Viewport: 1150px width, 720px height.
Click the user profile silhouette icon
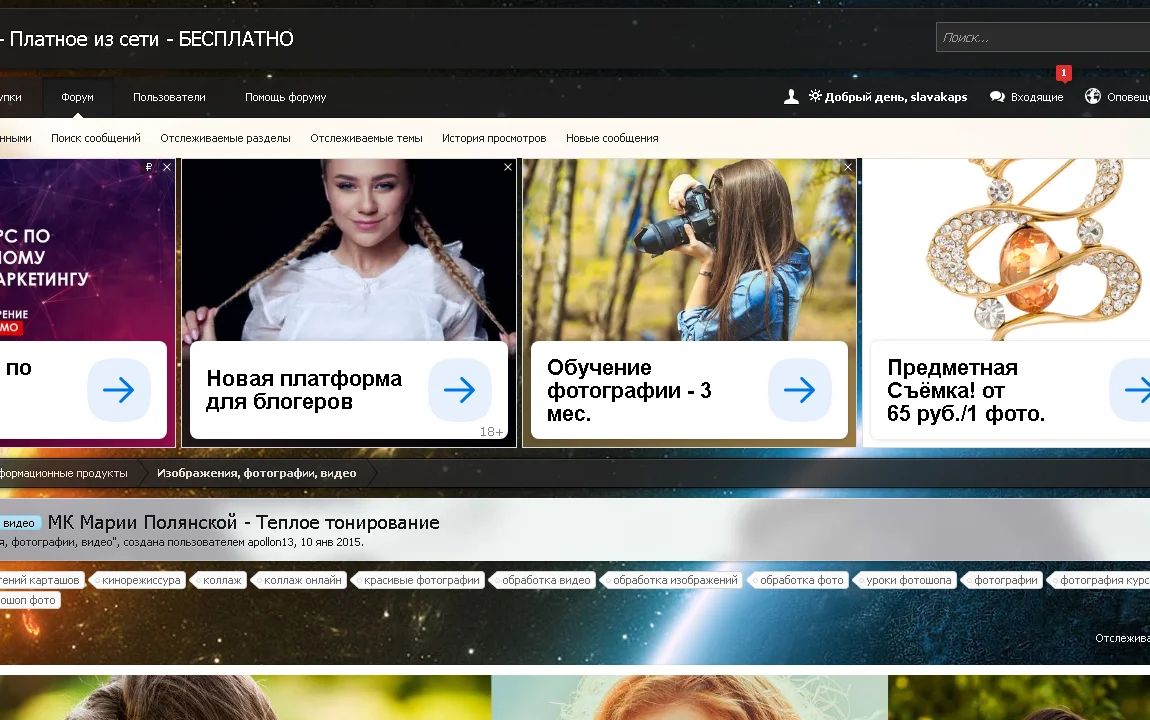coord(791,97)
